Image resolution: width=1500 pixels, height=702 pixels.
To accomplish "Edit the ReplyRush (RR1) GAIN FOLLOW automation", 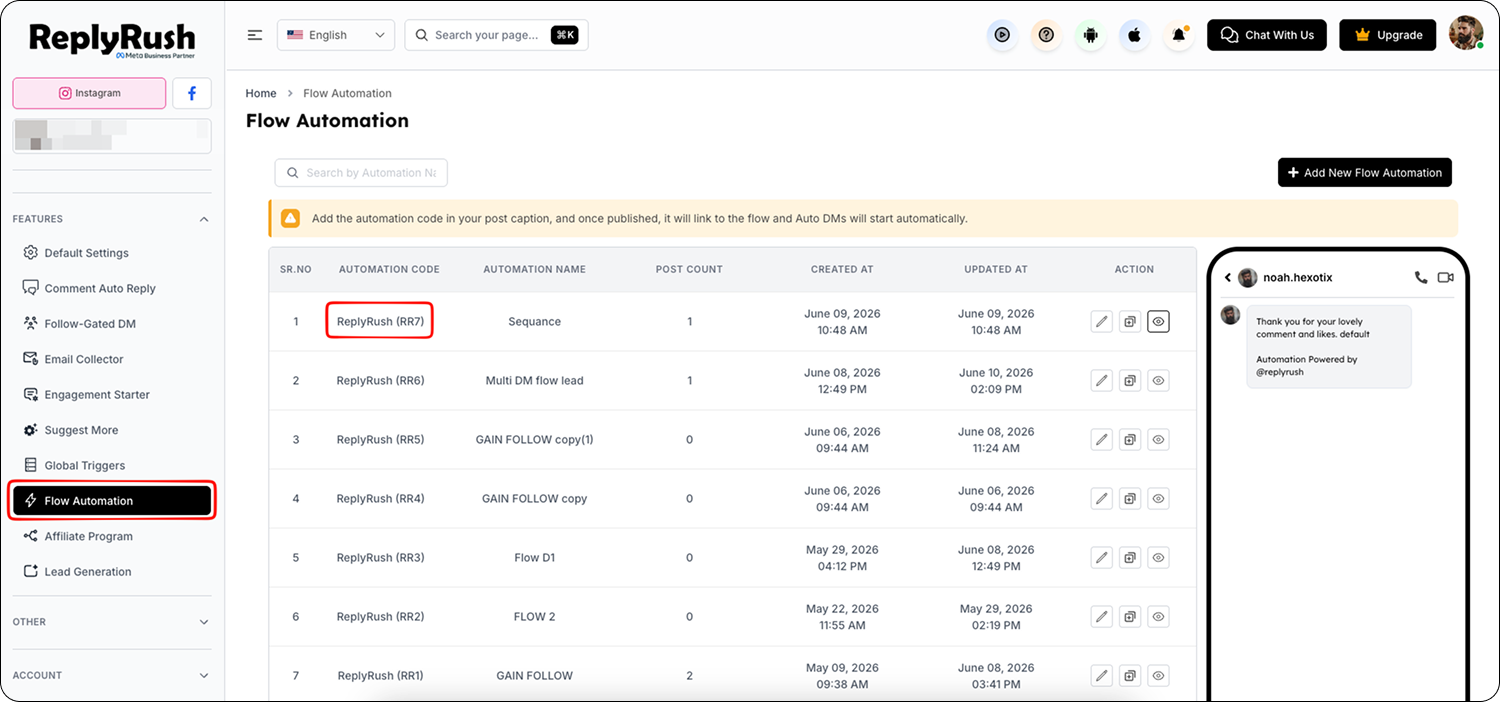I will (1102, 676).
